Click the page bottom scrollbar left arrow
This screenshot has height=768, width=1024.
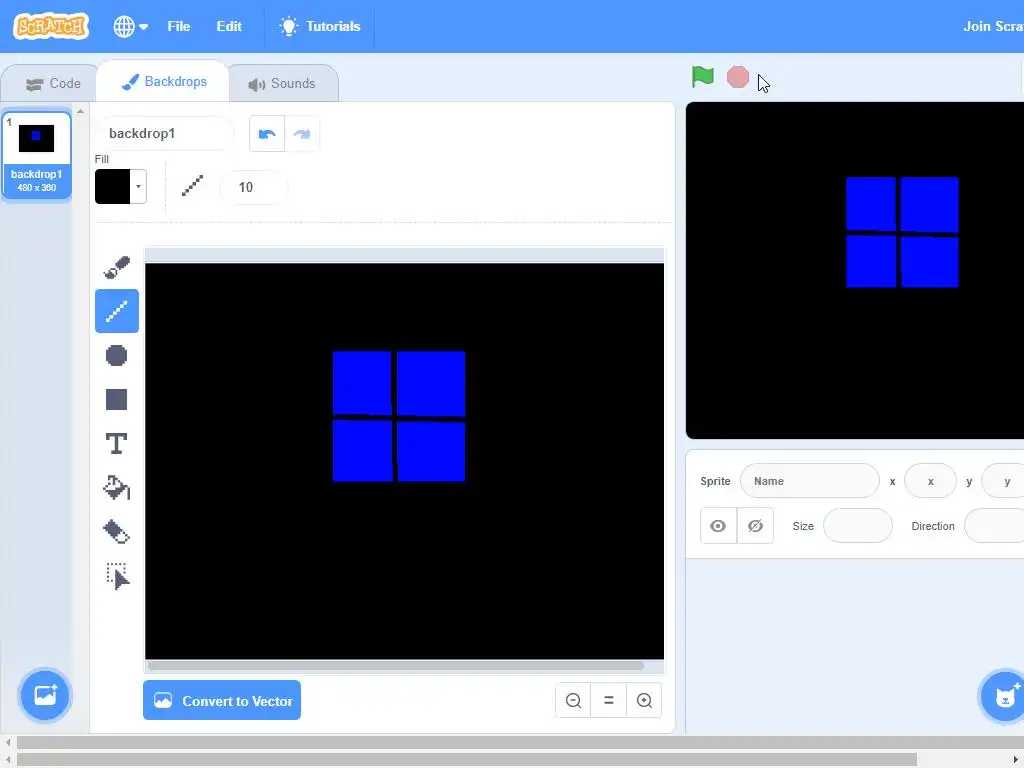coord(8,760)
